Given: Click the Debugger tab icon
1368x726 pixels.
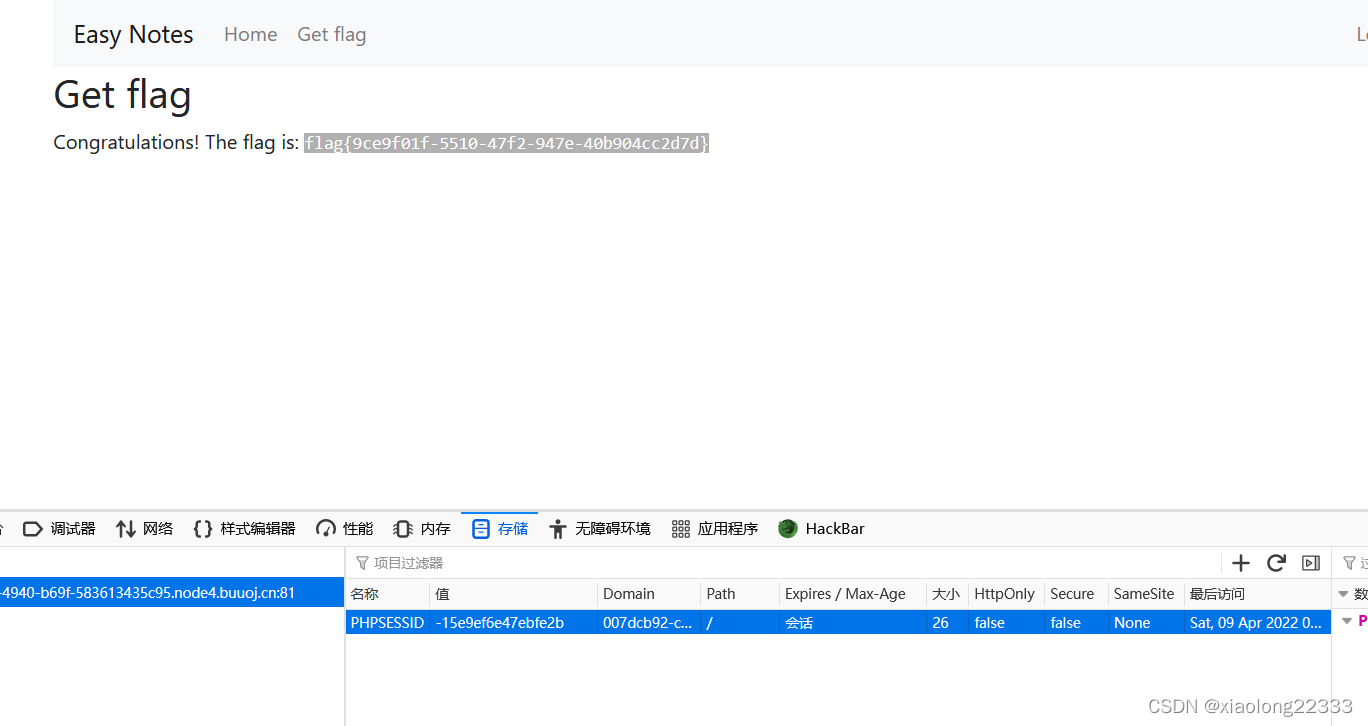Looking at the screenshot, I should click(33, 529).
